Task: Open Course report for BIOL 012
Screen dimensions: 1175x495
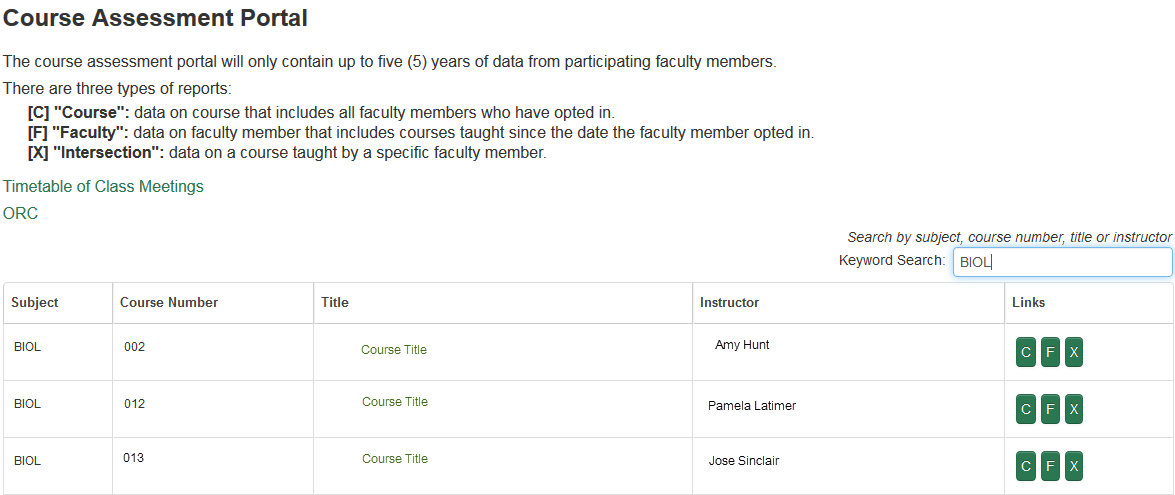Action: (1025, 409)
